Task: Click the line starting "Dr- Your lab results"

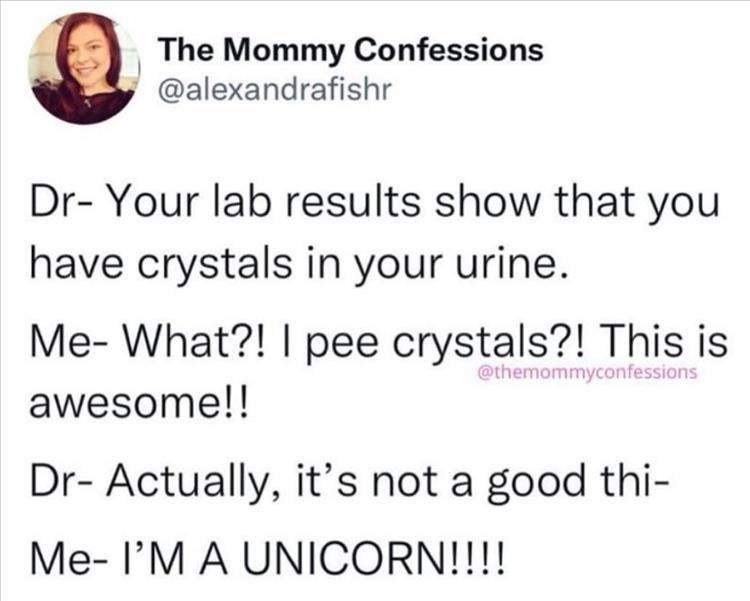Action: [374, 205]
